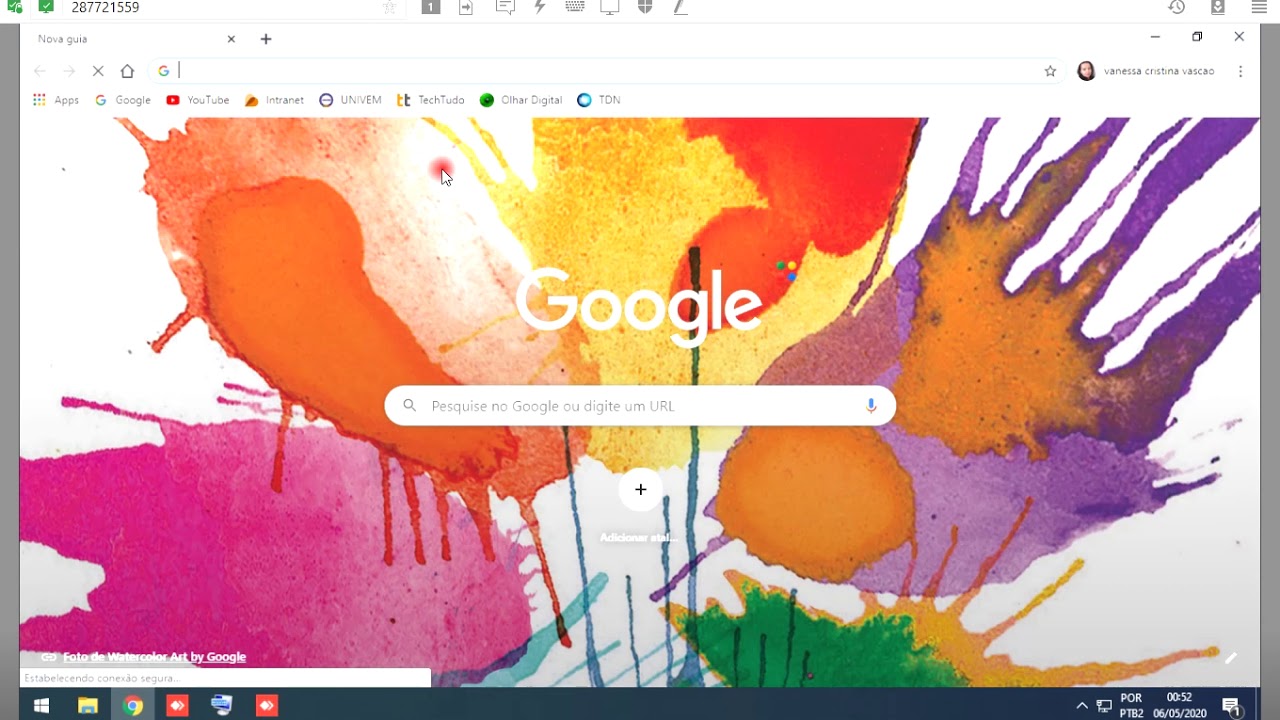Open the Olhar Digital bookmark
The height and width of the screenshot is (720, 1280).
coord(521,100)
